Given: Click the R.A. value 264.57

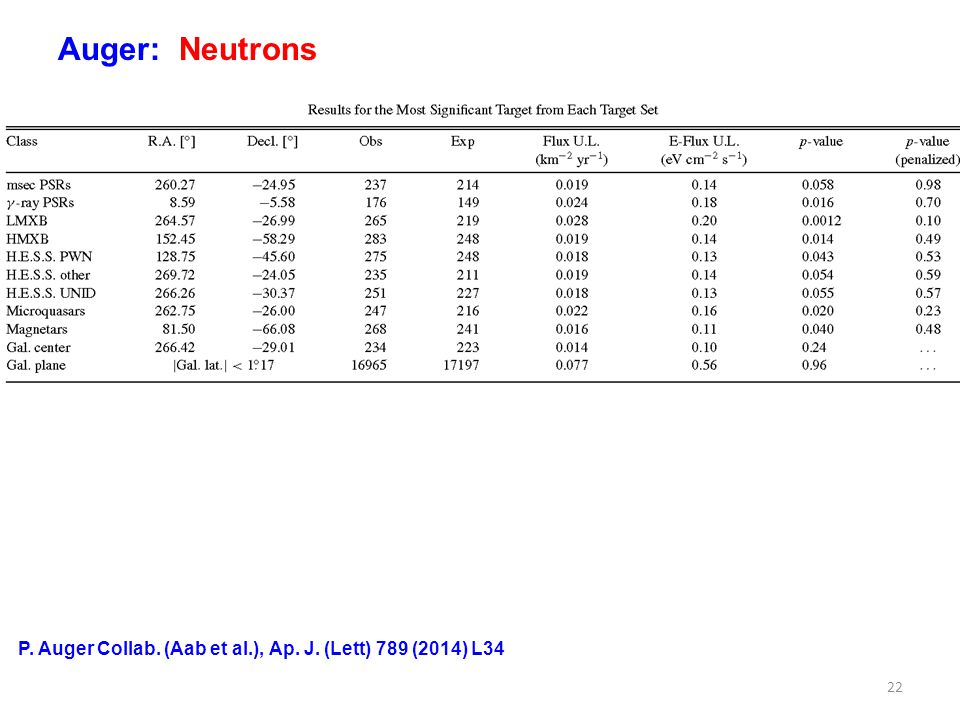Looking at the screenshot, I should click(175, 221).
